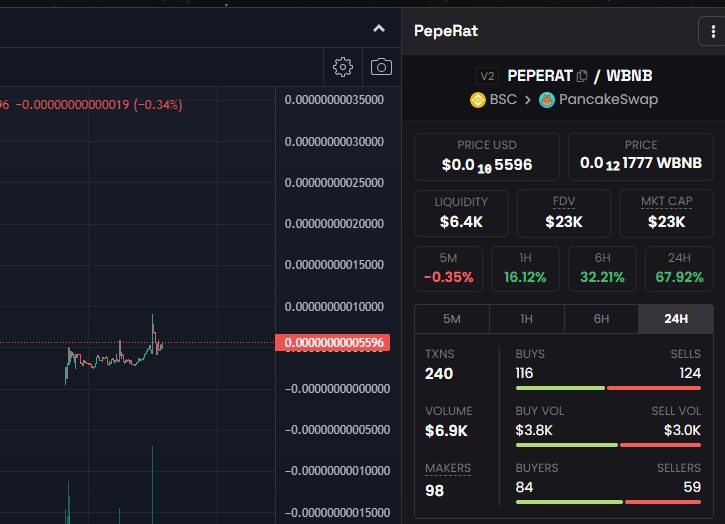The height and width of the screenshot is (524, 725).
Task: Click the current price label 0.0000000005596
Action: coord(333,343)
